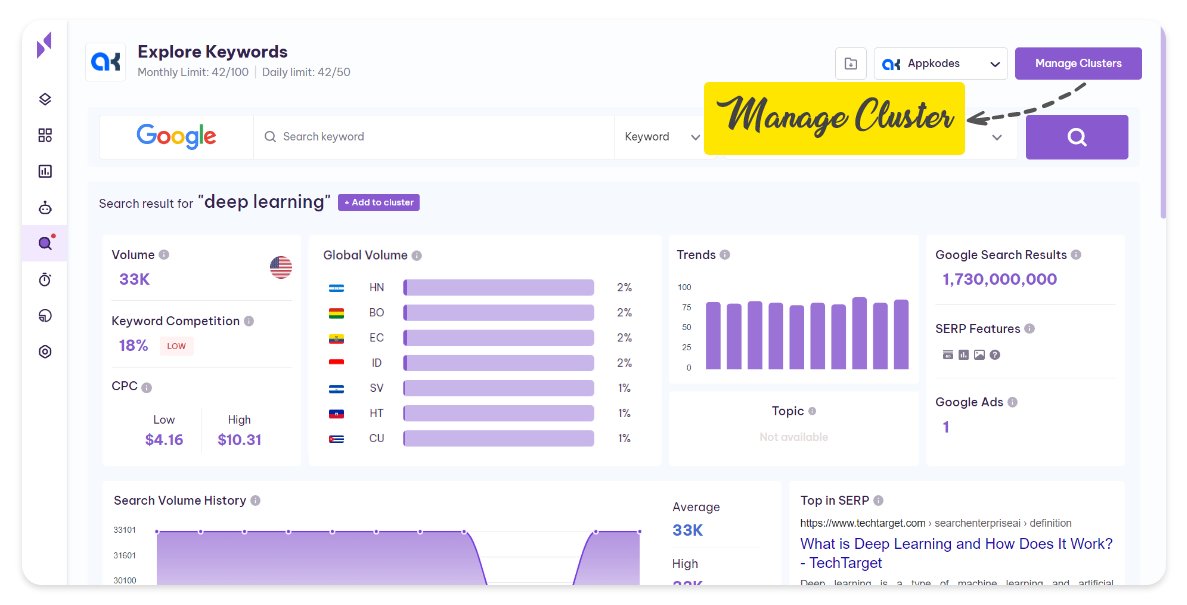Screen dimensions: 1187x605
Task: Click the Explore Keywords page title
Action: (213, 51)
